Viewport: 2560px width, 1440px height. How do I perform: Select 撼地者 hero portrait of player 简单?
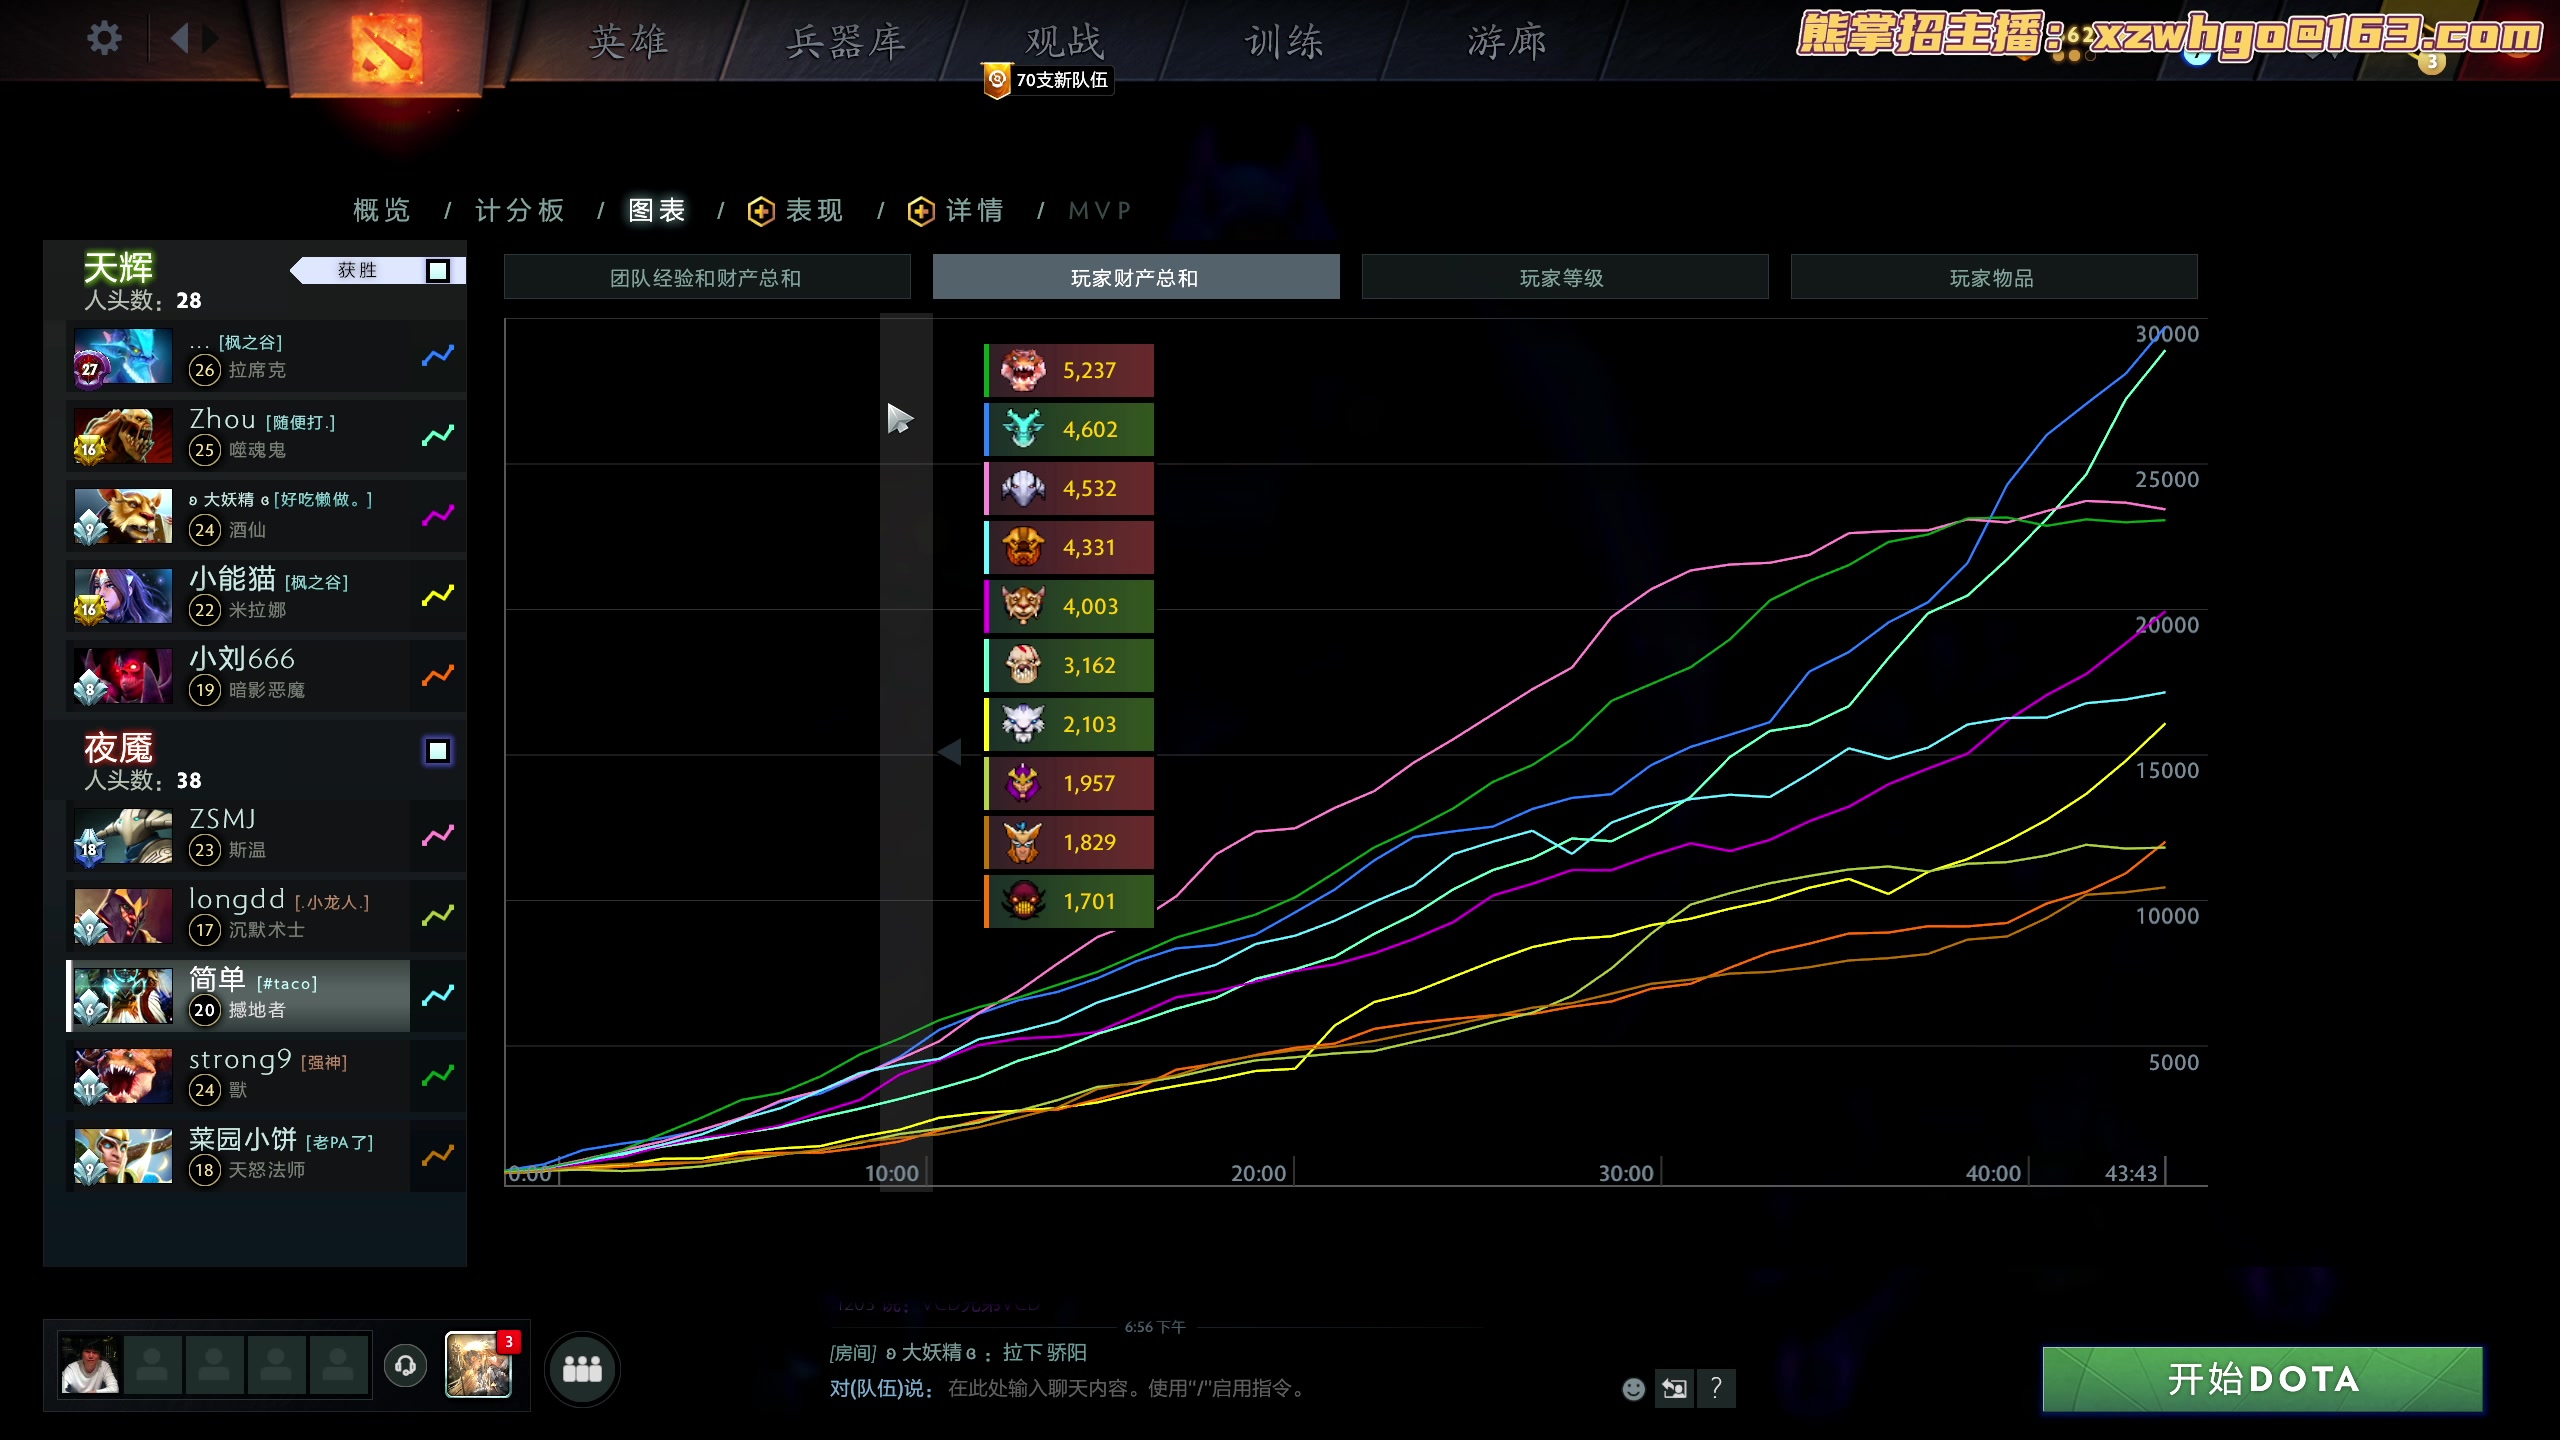pos(121,995)
